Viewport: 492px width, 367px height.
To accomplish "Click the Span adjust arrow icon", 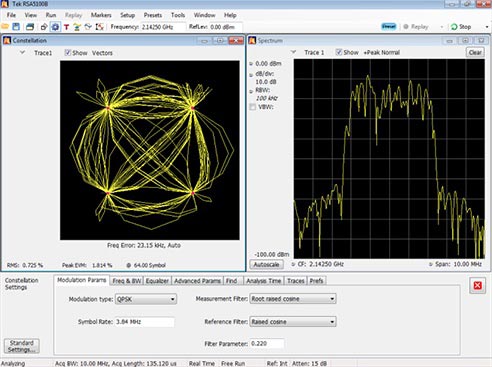I will coord(431,264).
